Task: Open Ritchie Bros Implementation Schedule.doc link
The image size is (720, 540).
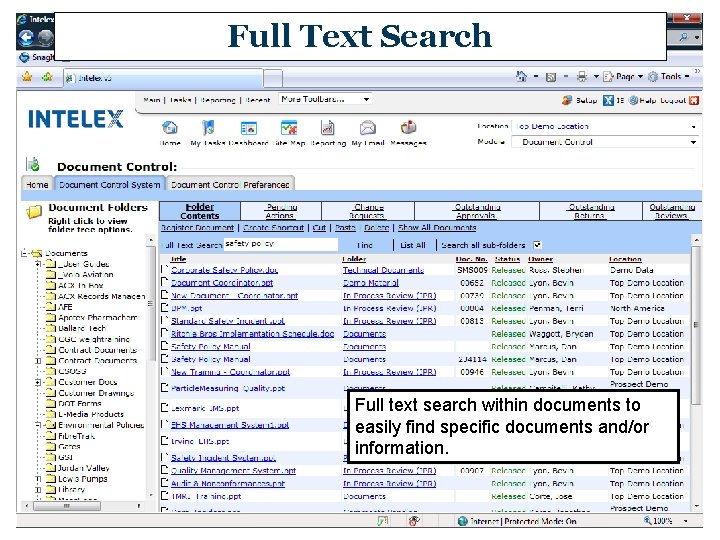Action: pos(253,334)
